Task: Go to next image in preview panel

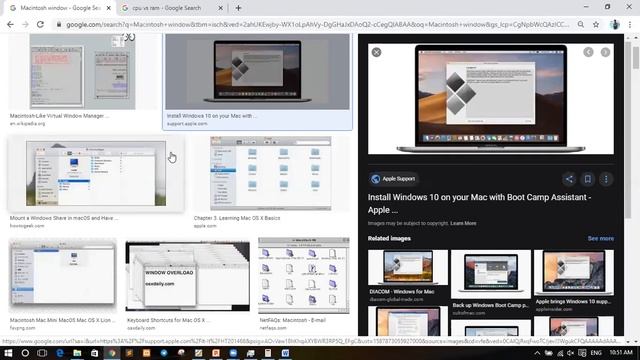Action: pyautogui.click(x=605, y=52)
